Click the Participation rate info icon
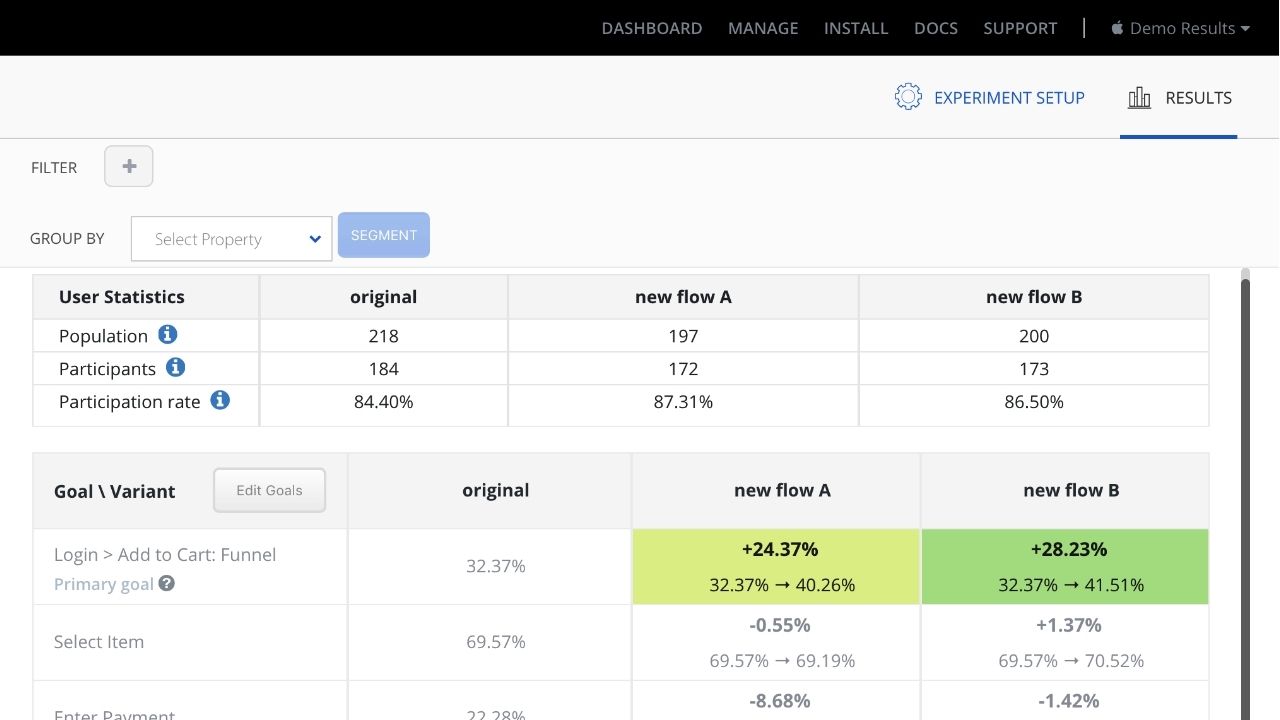Screen dimensions: 1280x720 tap(220, 400)
